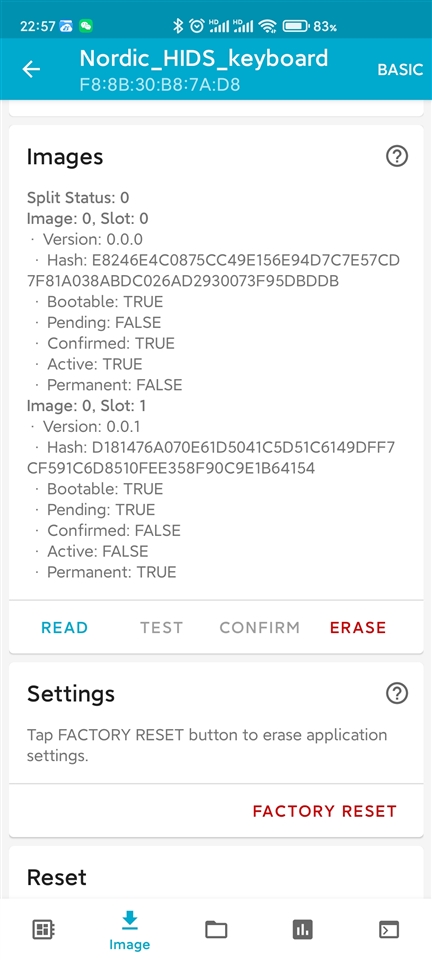
Task: Click the TEST image button
Action: (162, 628)
